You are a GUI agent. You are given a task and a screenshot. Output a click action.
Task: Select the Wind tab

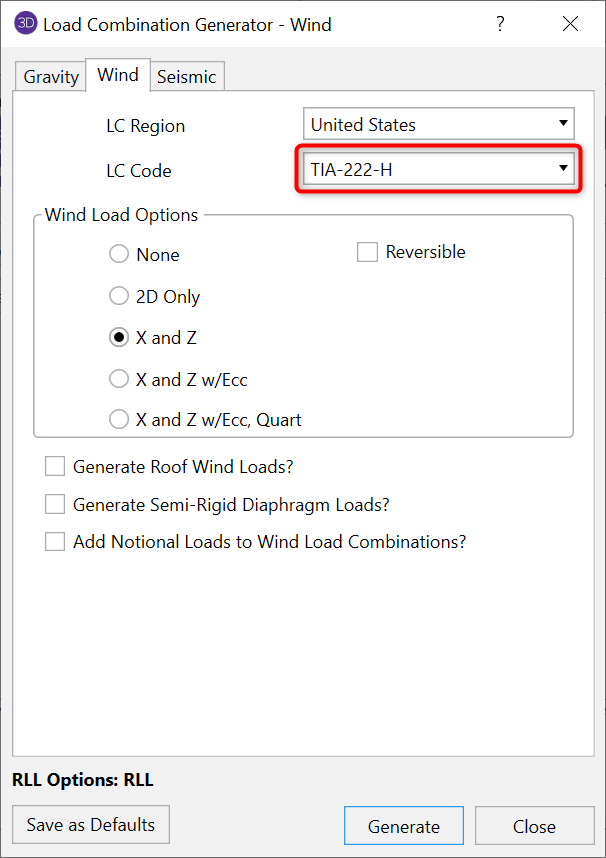[x=118, y=75]
